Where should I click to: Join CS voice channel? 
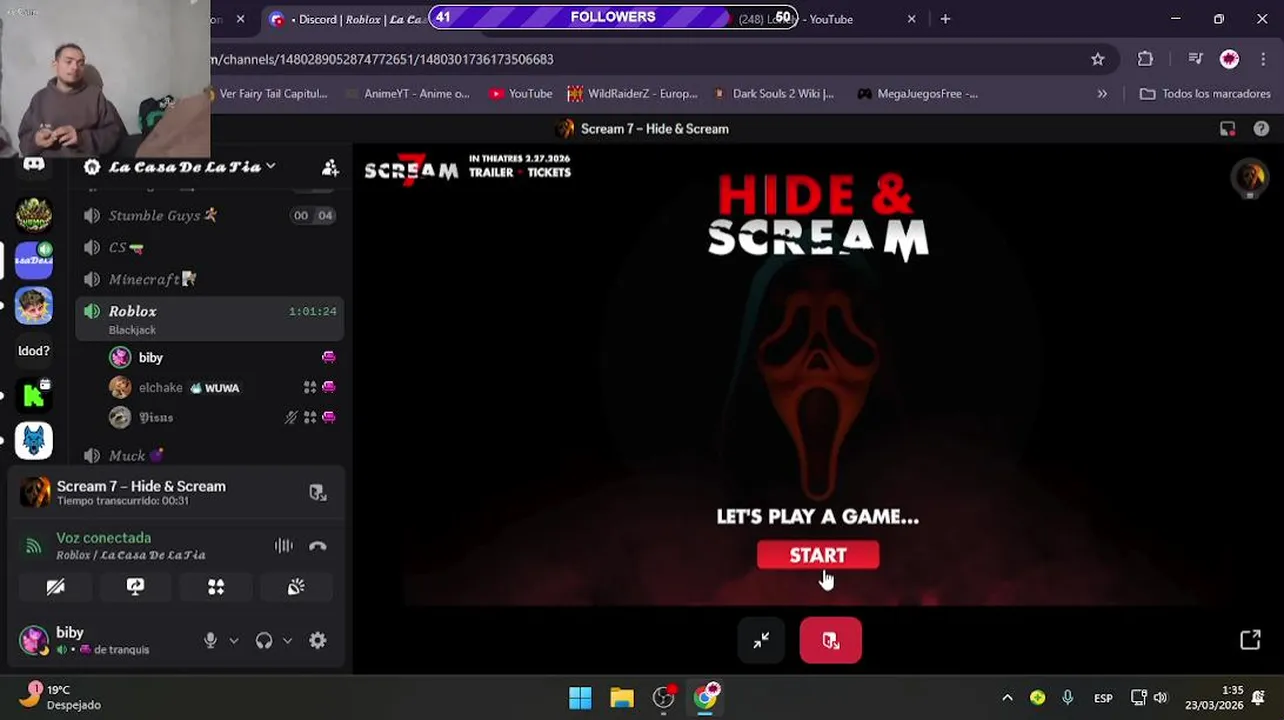(x=211, y=247)
